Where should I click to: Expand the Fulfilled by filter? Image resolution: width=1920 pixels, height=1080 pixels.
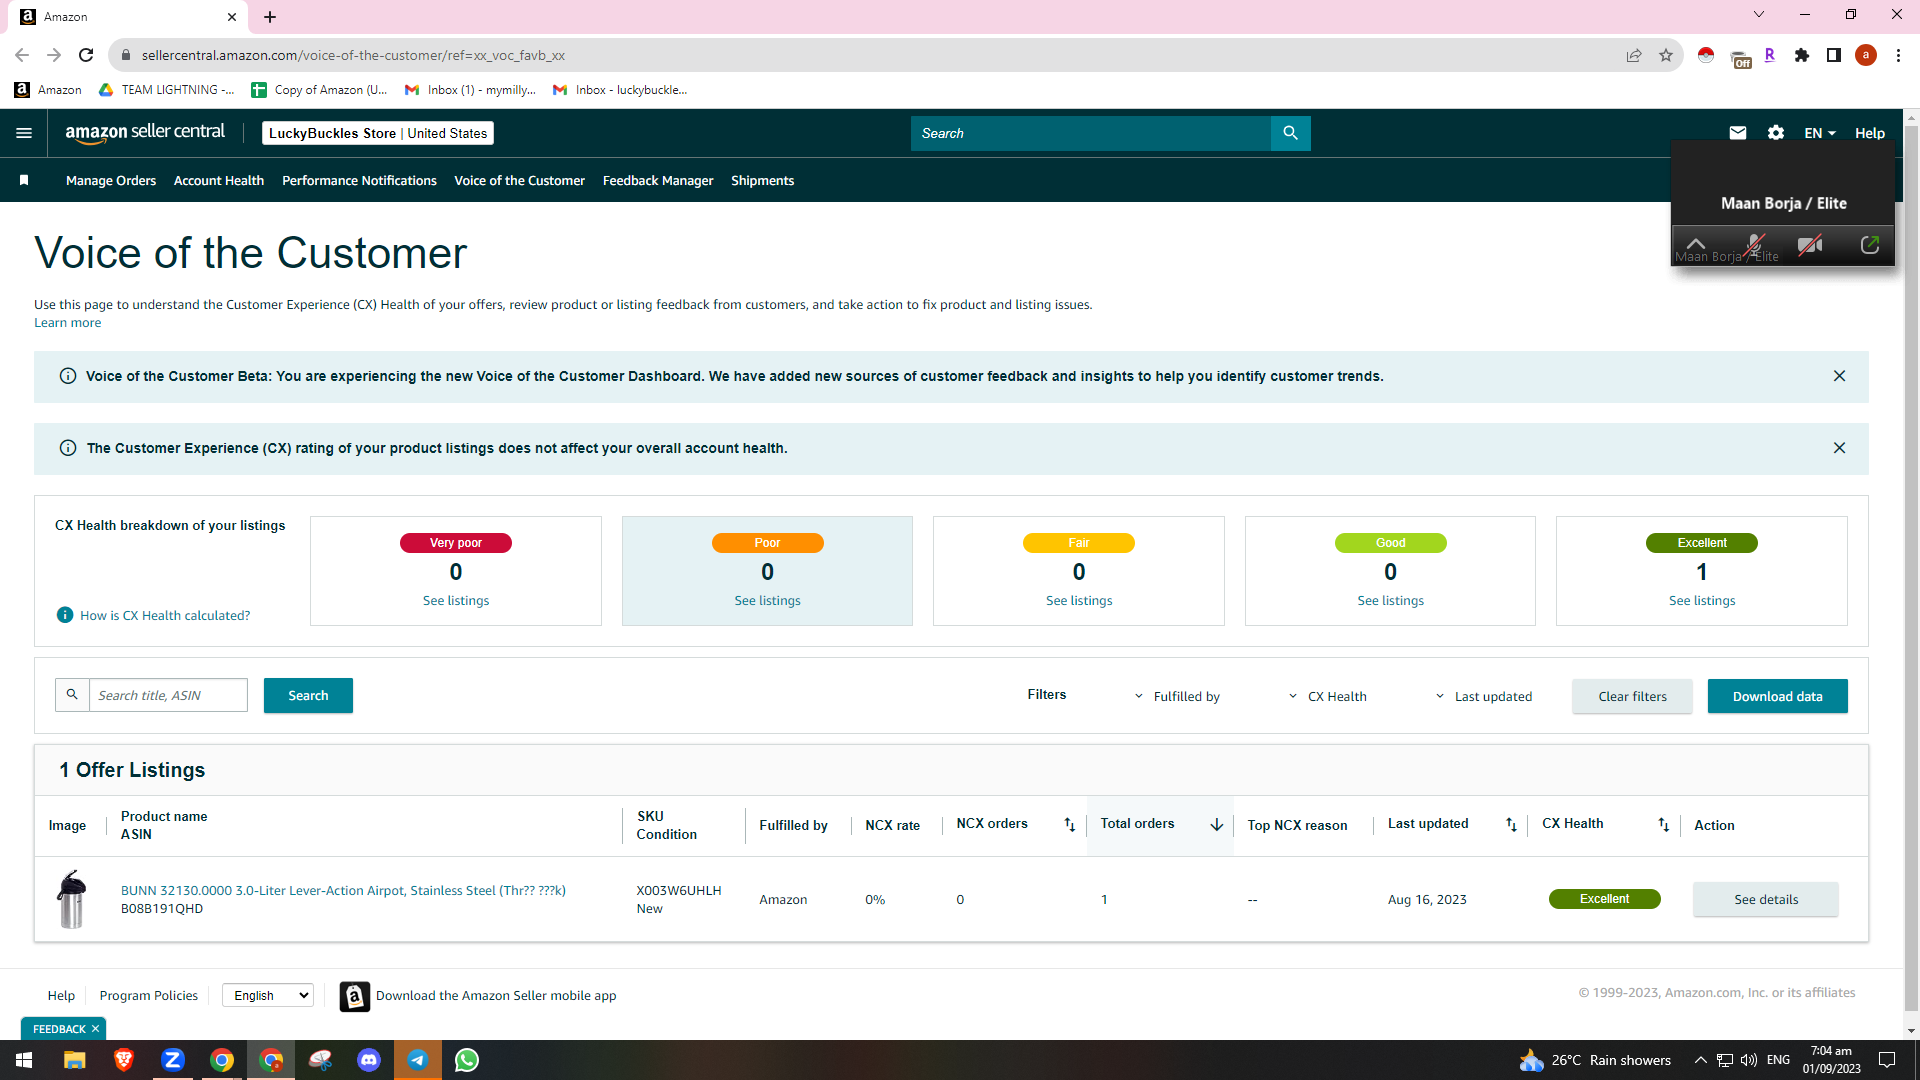(1177, 696)
